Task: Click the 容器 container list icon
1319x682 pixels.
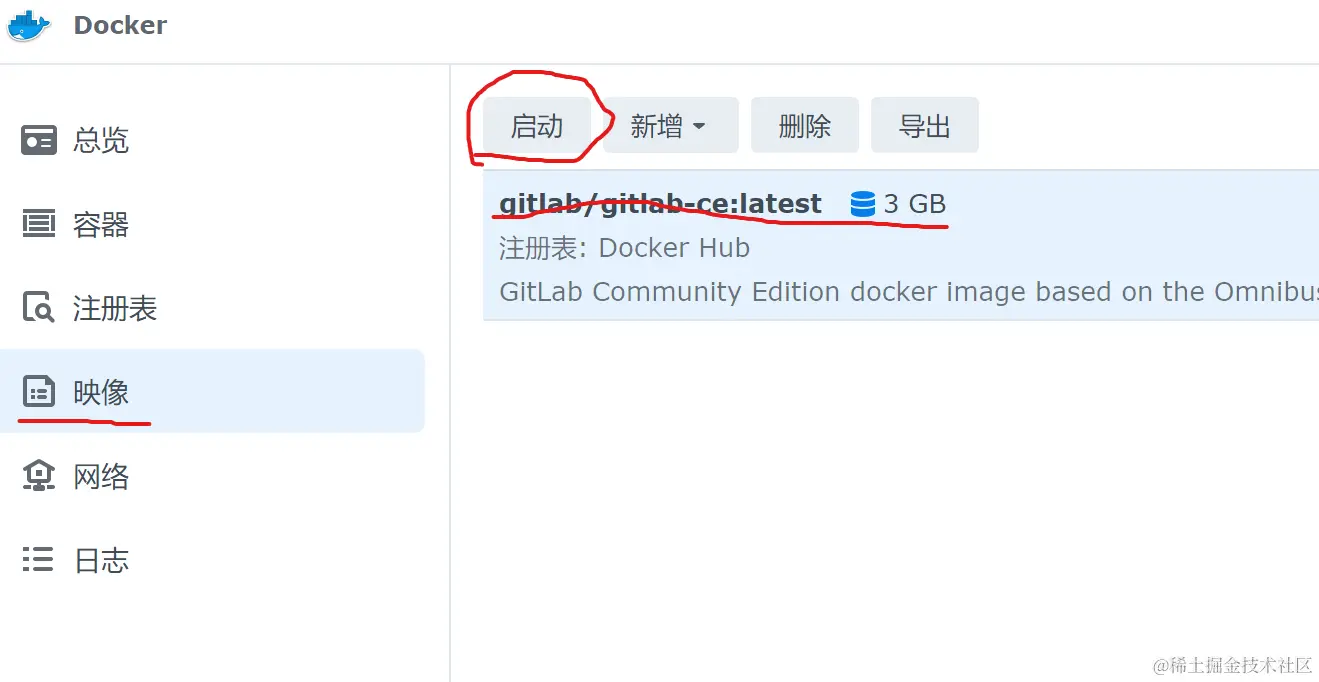Action: point(39,224)
